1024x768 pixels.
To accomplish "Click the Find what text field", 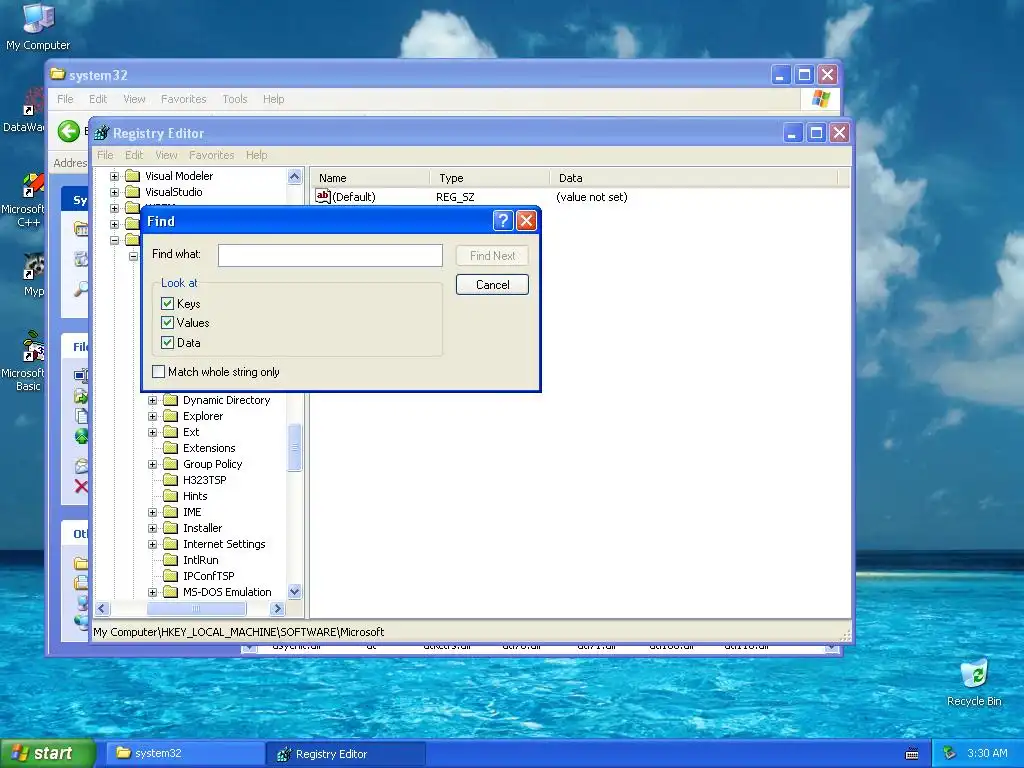I will [x=330, y=255].
